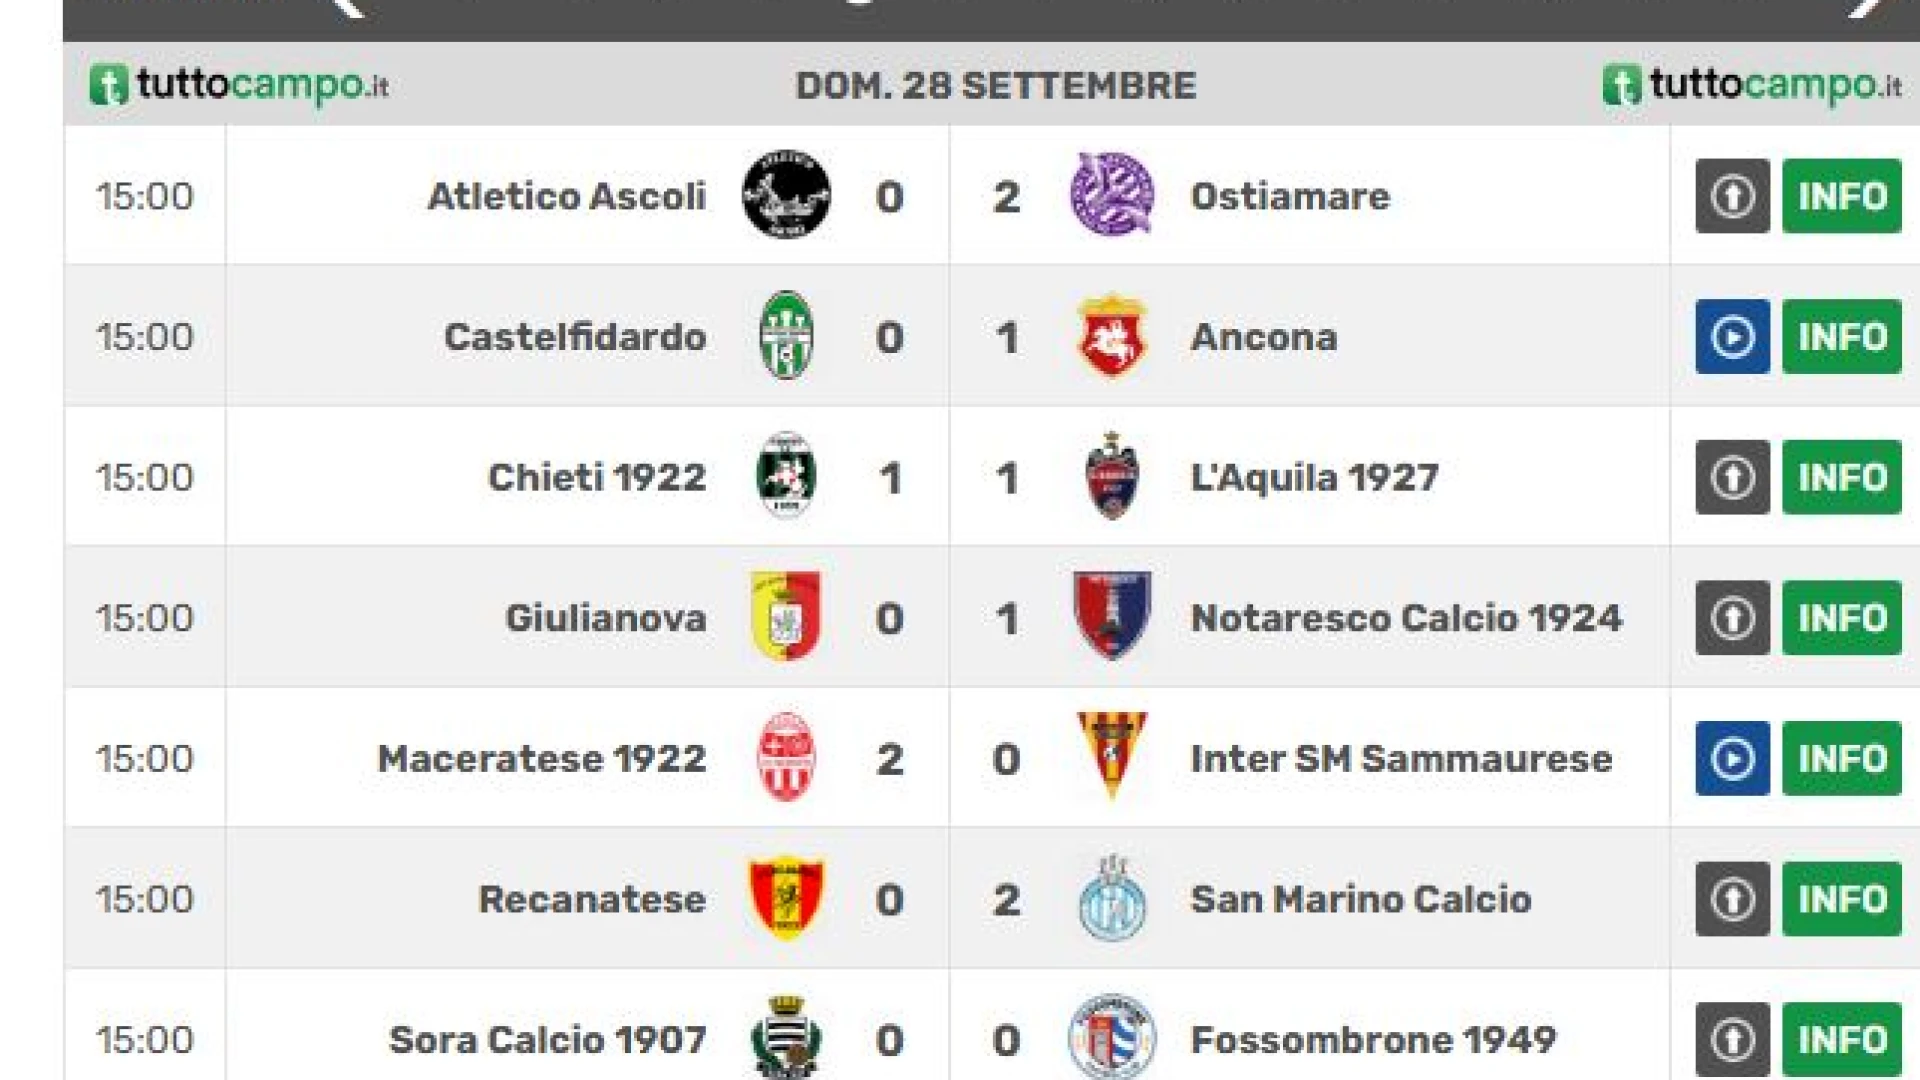Click the Notaresco Calcio 1924 crest
1920x1080 pixels.
pyautogui.click(x=1111, y=617)
